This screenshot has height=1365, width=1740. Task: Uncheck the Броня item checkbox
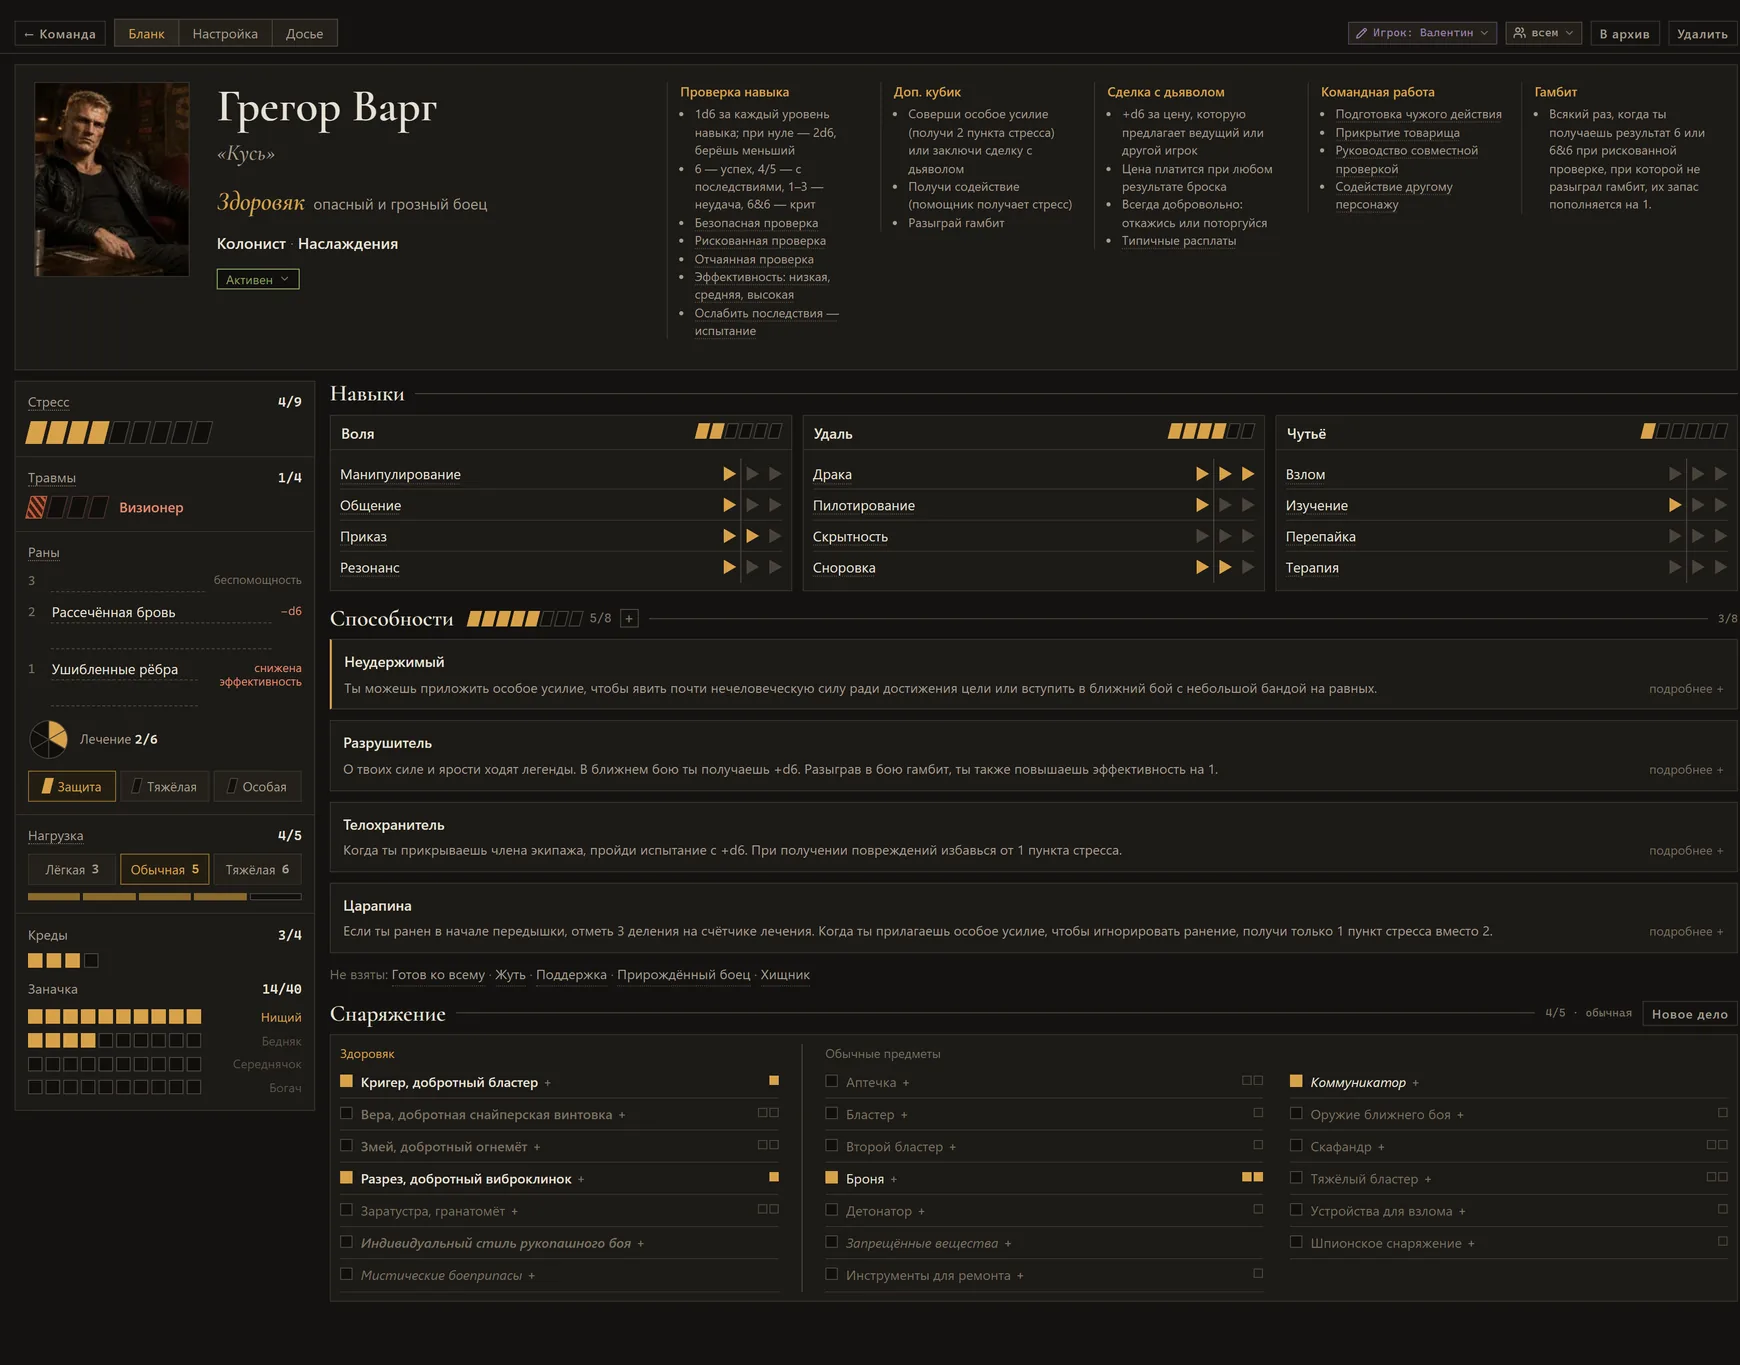831,1178
